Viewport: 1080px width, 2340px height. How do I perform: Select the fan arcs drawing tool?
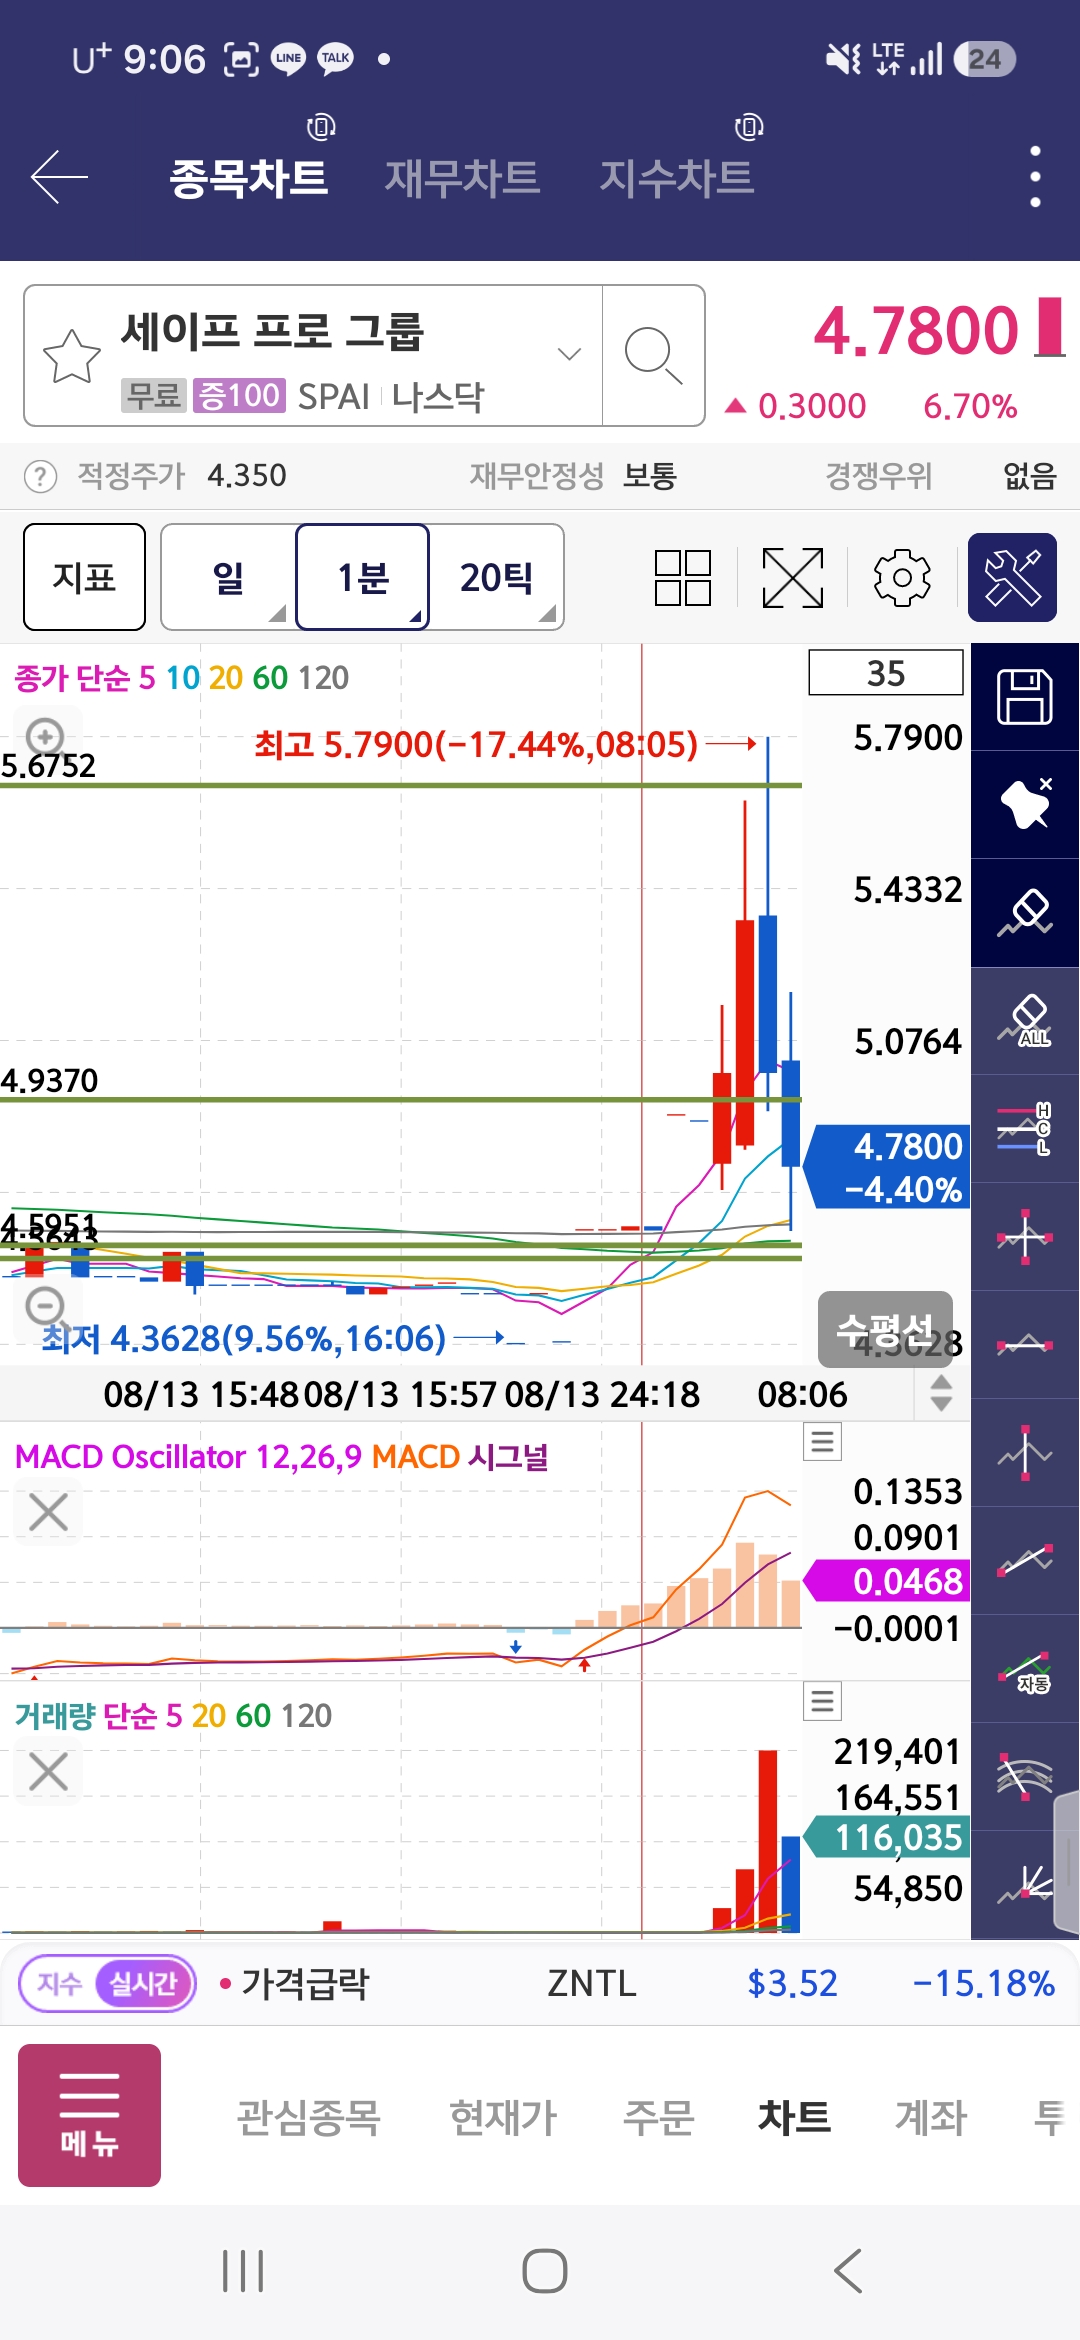1025,1777
